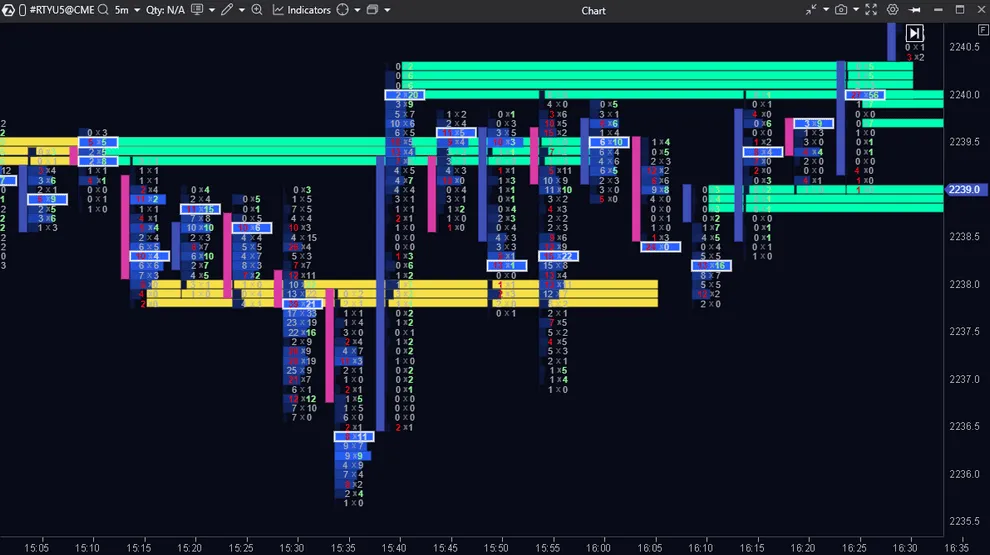Expand the screenshot options dropdown arrow
The image size is (990, 555).
coord(854,10)
